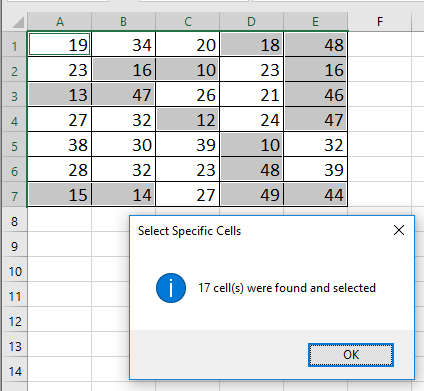
Task: Select column A header
Action: pos(60,22)
